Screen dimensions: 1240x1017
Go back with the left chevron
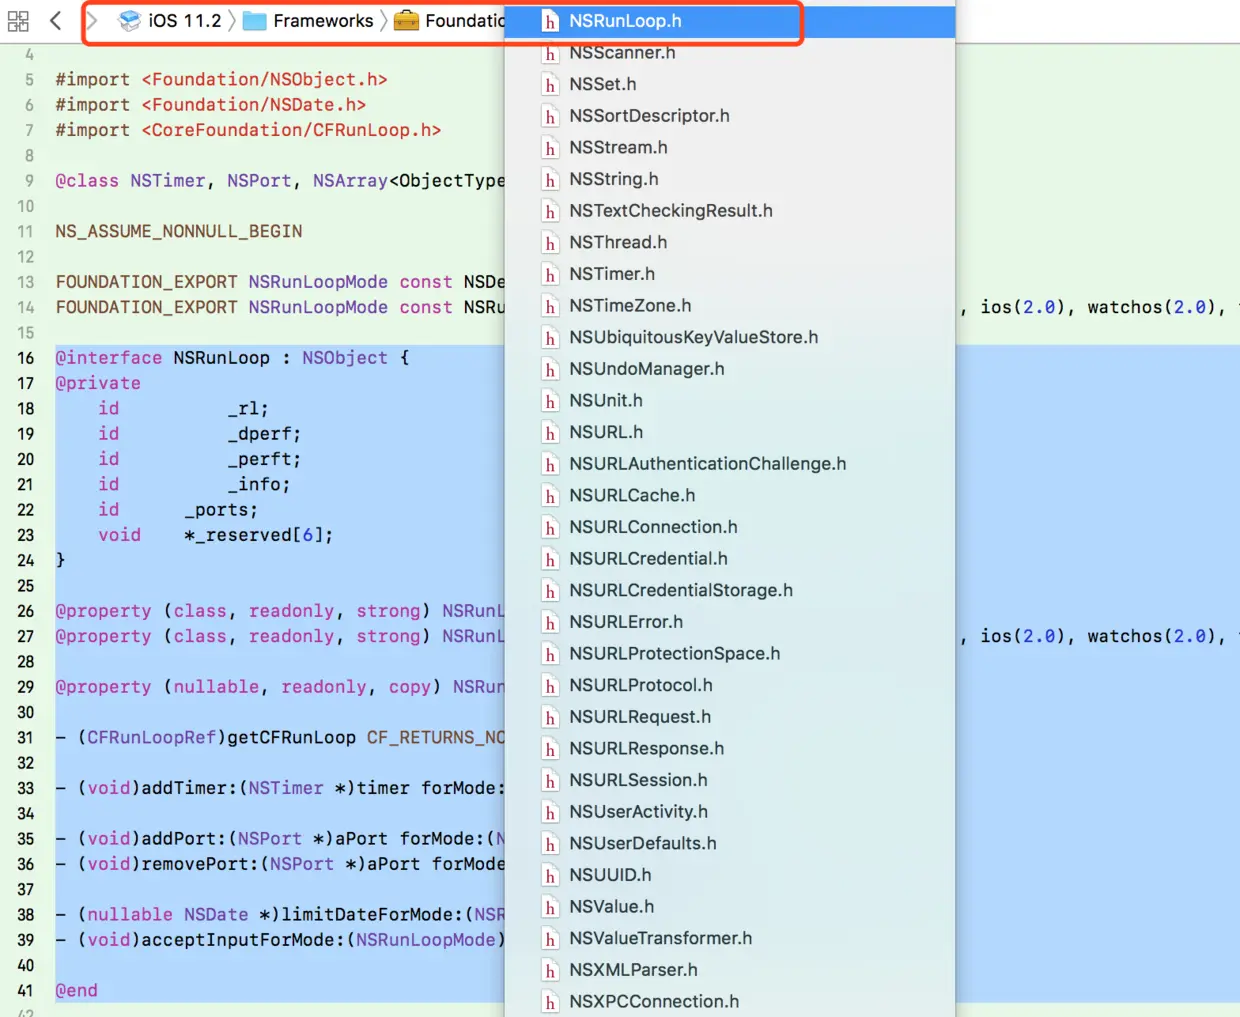point(56,20)
